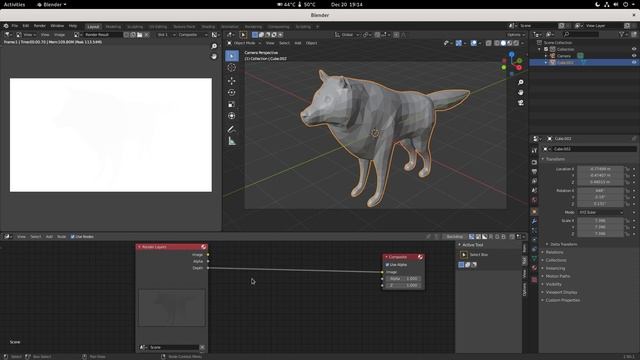Screen dimensions: 640x360
Task: Toggle X-ray mode in viewport header
Action: (x=489, y=43)
